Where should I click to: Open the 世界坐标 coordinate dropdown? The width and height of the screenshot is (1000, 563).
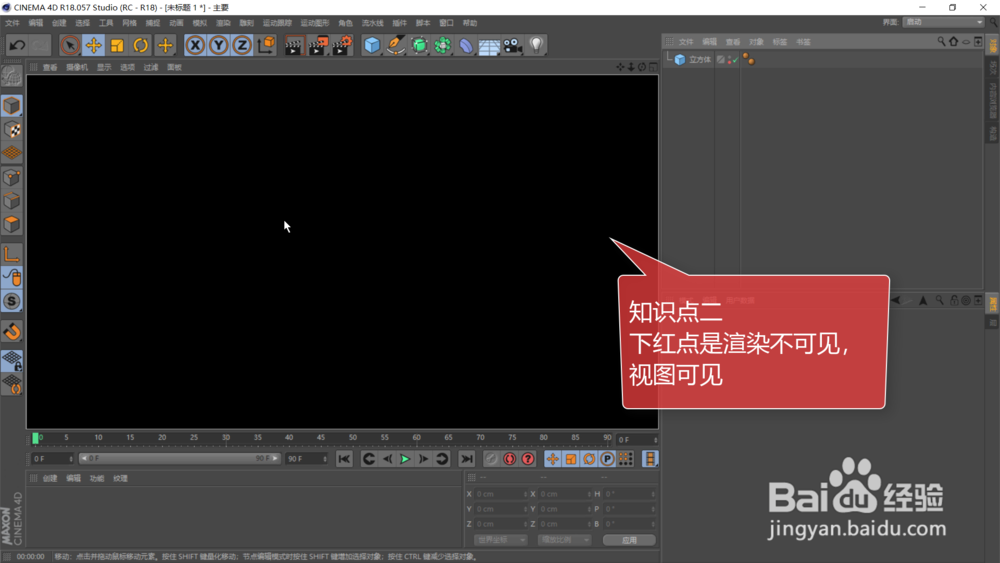pyautogui.click(x=500, y=540)
